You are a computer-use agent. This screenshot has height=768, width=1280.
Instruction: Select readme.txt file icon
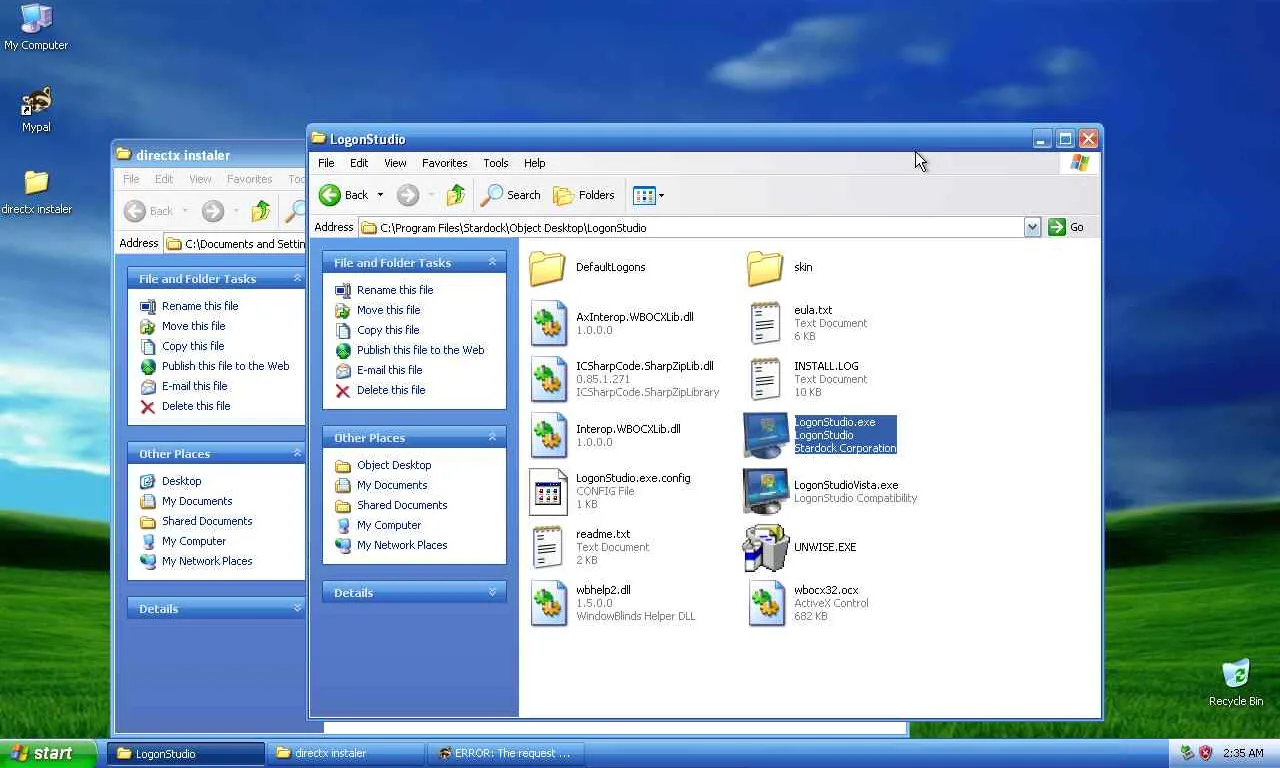pyautogui.click(x=548, y=547)
